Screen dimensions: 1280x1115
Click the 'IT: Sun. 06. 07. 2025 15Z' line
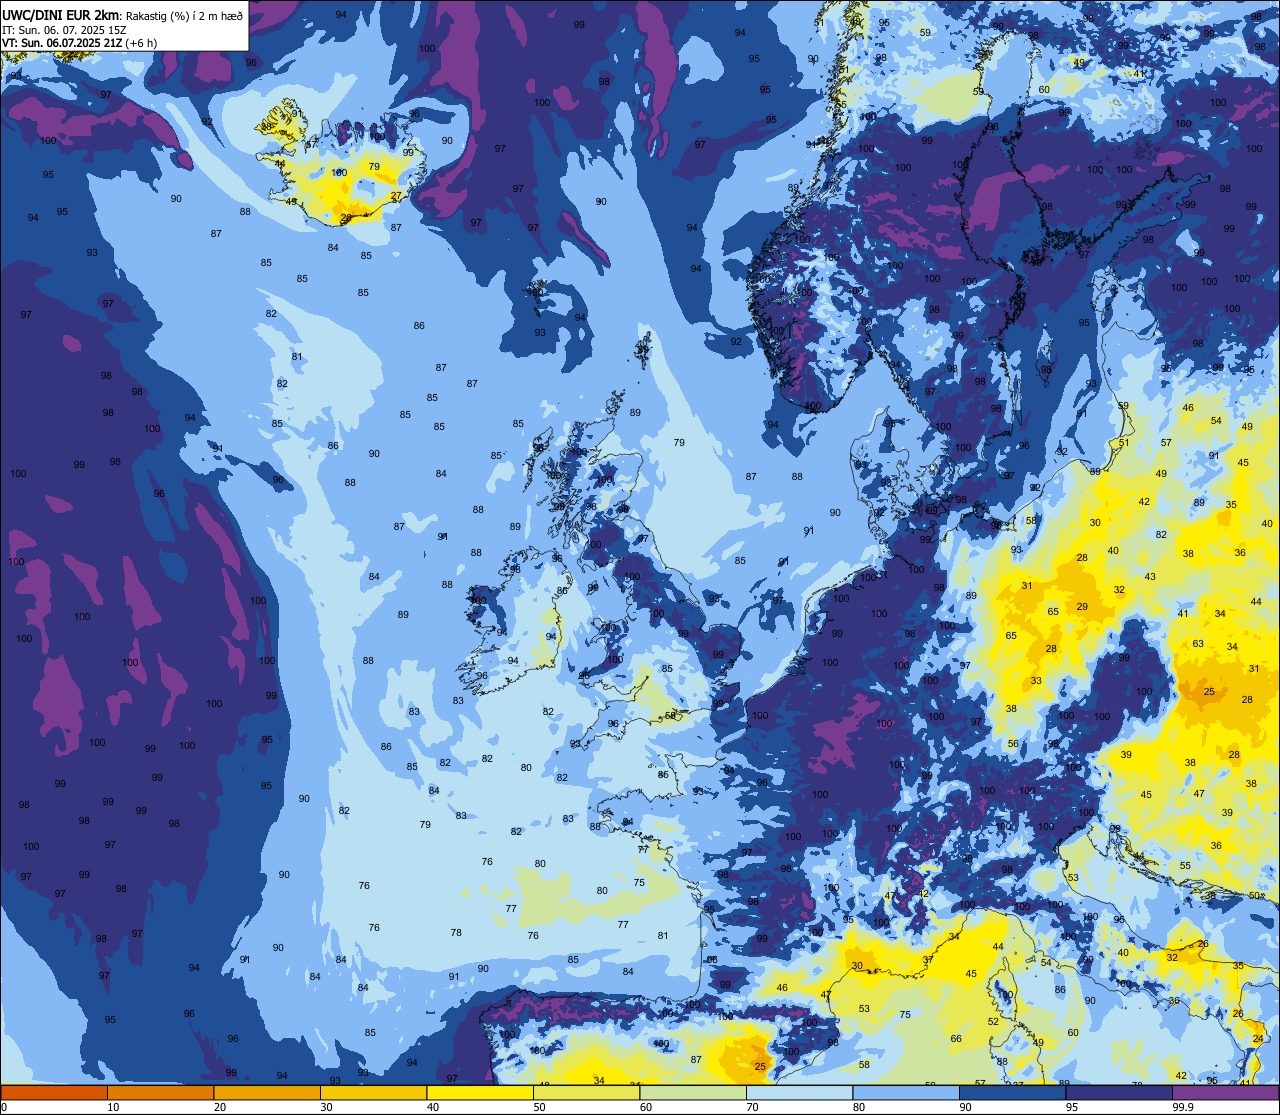[x=63, y=30]
